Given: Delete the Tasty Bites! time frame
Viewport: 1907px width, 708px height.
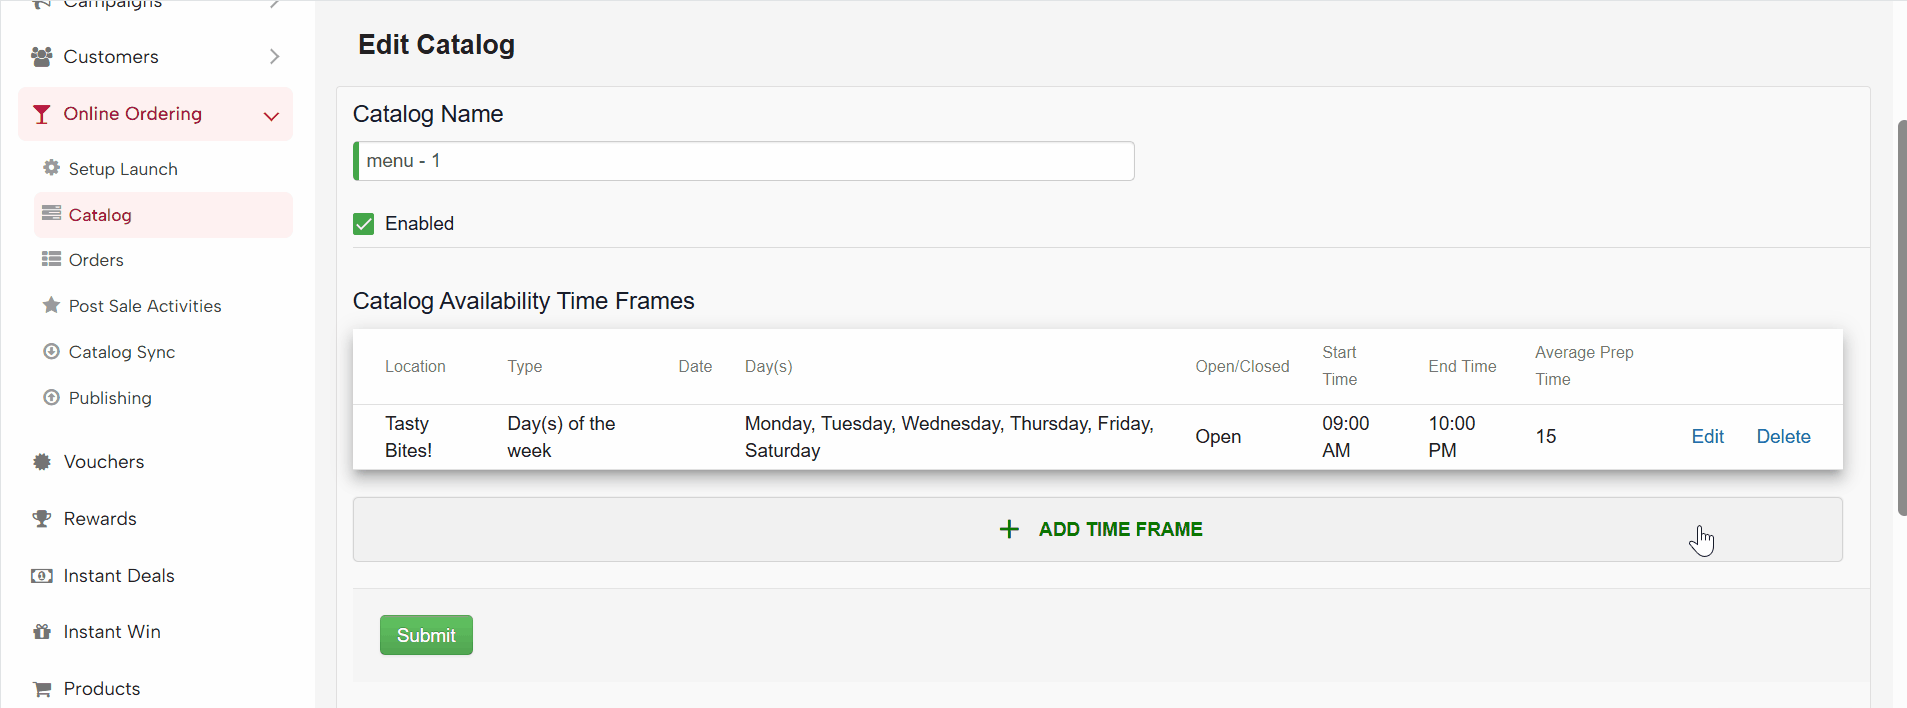Looking at the screenshot, I should (x=1784, y=437).
